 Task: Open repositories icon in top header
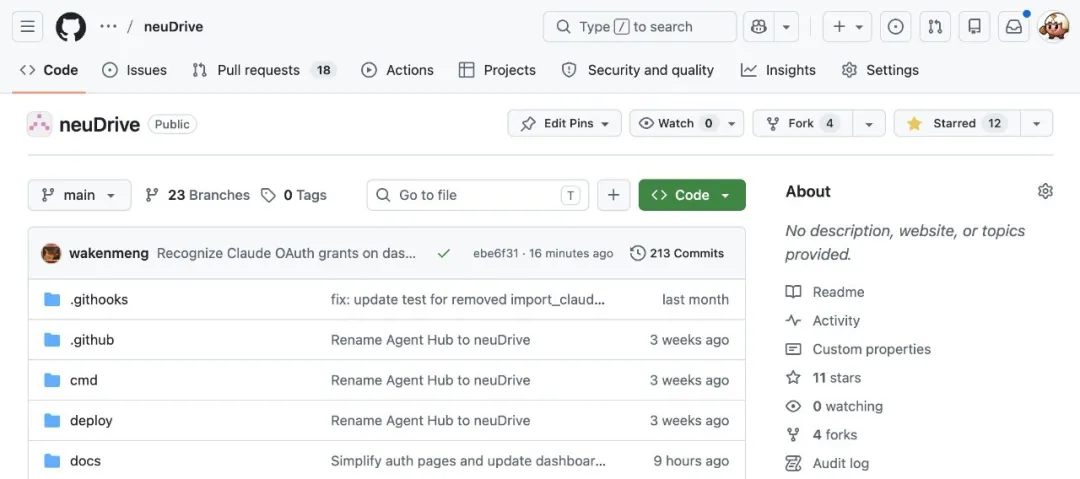point(974,27)
